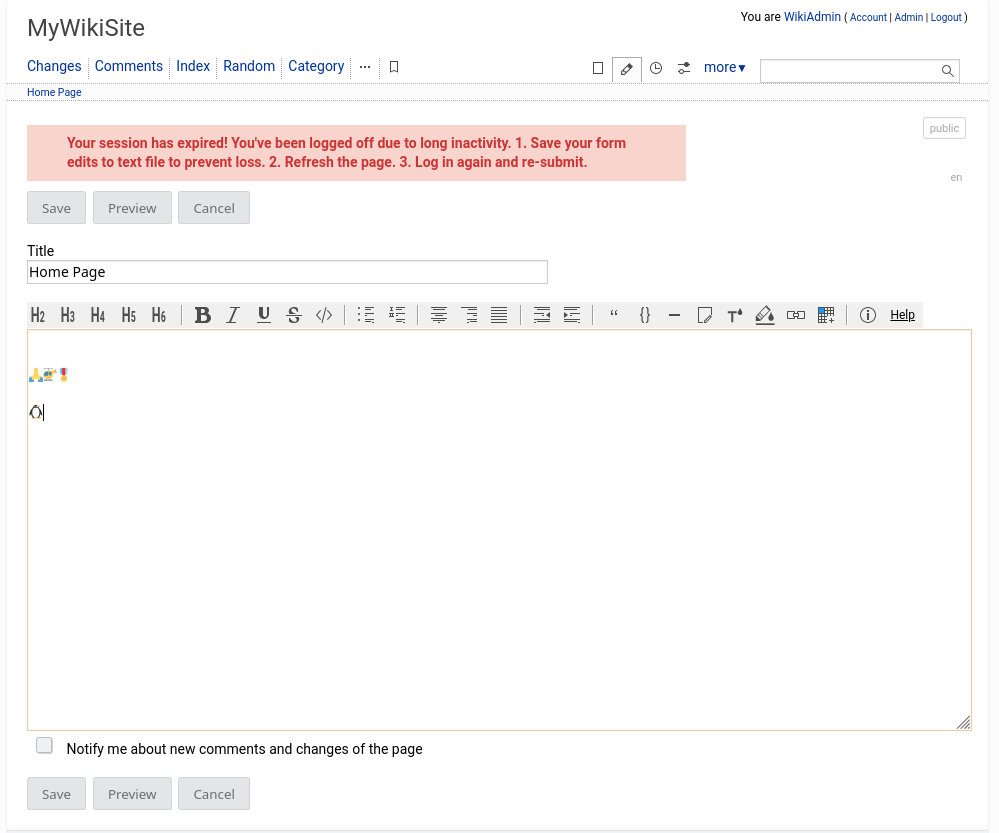The image size is (999, 833).
Task: Open the bookmark menu icon
Action: (x=394, y=67)
